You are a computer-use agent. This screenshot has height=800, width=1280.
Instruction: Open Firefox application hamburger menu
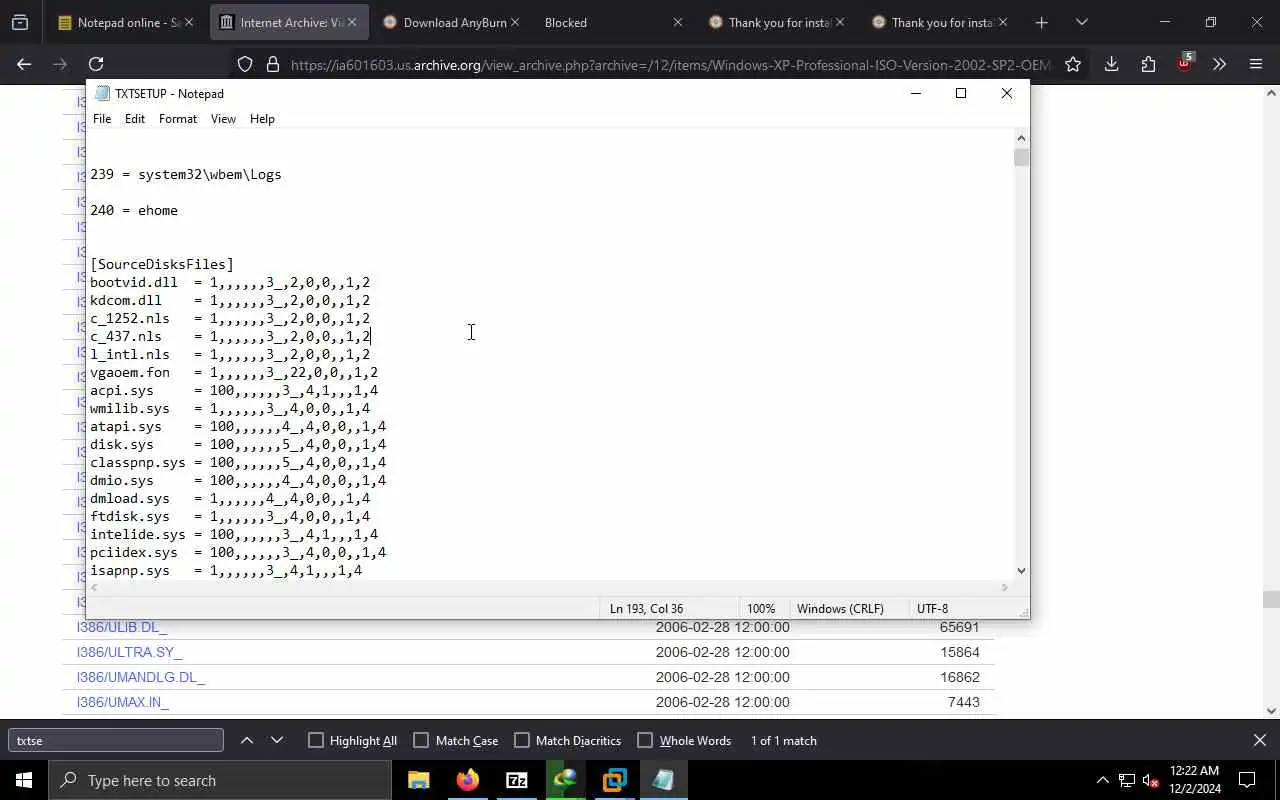[1256, 64]
